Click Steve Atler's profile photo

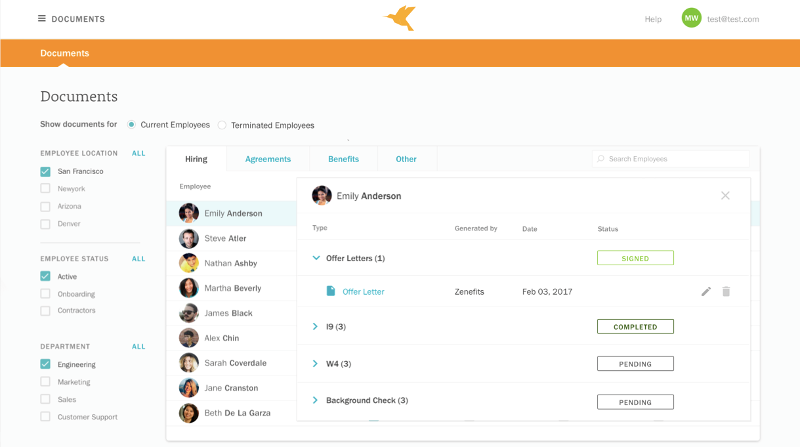pyautogui.click(x=189, y=238)
